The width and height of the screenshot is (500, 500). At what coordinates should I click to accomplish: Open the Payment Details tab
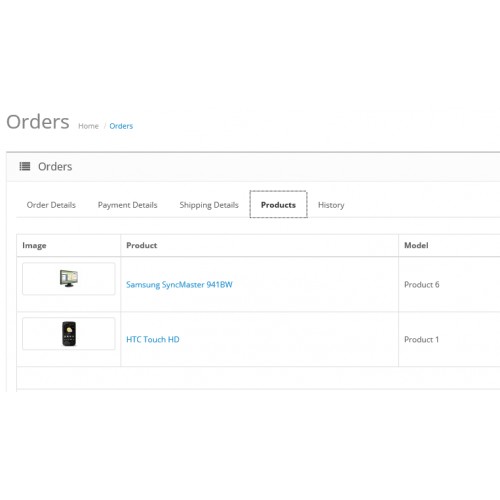click(x=127, y=205)
